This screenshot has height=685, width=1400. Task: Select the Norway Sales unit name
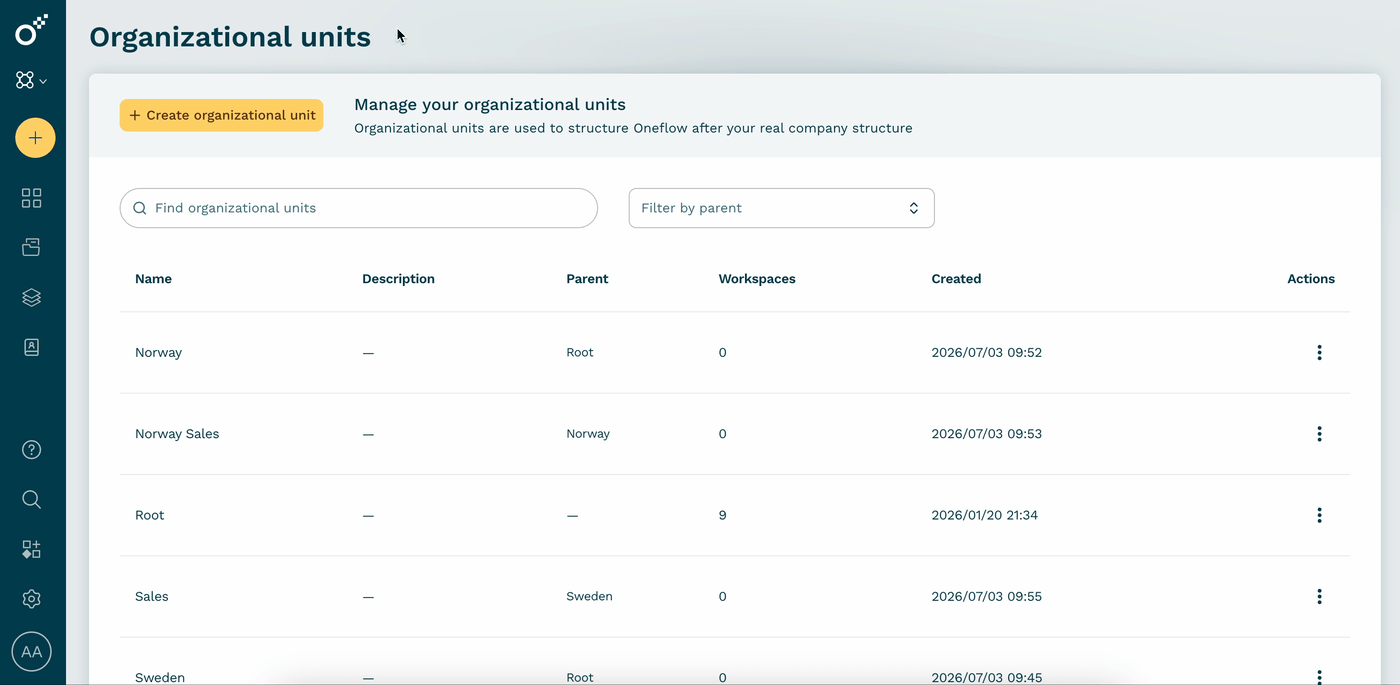pos(177,434)
